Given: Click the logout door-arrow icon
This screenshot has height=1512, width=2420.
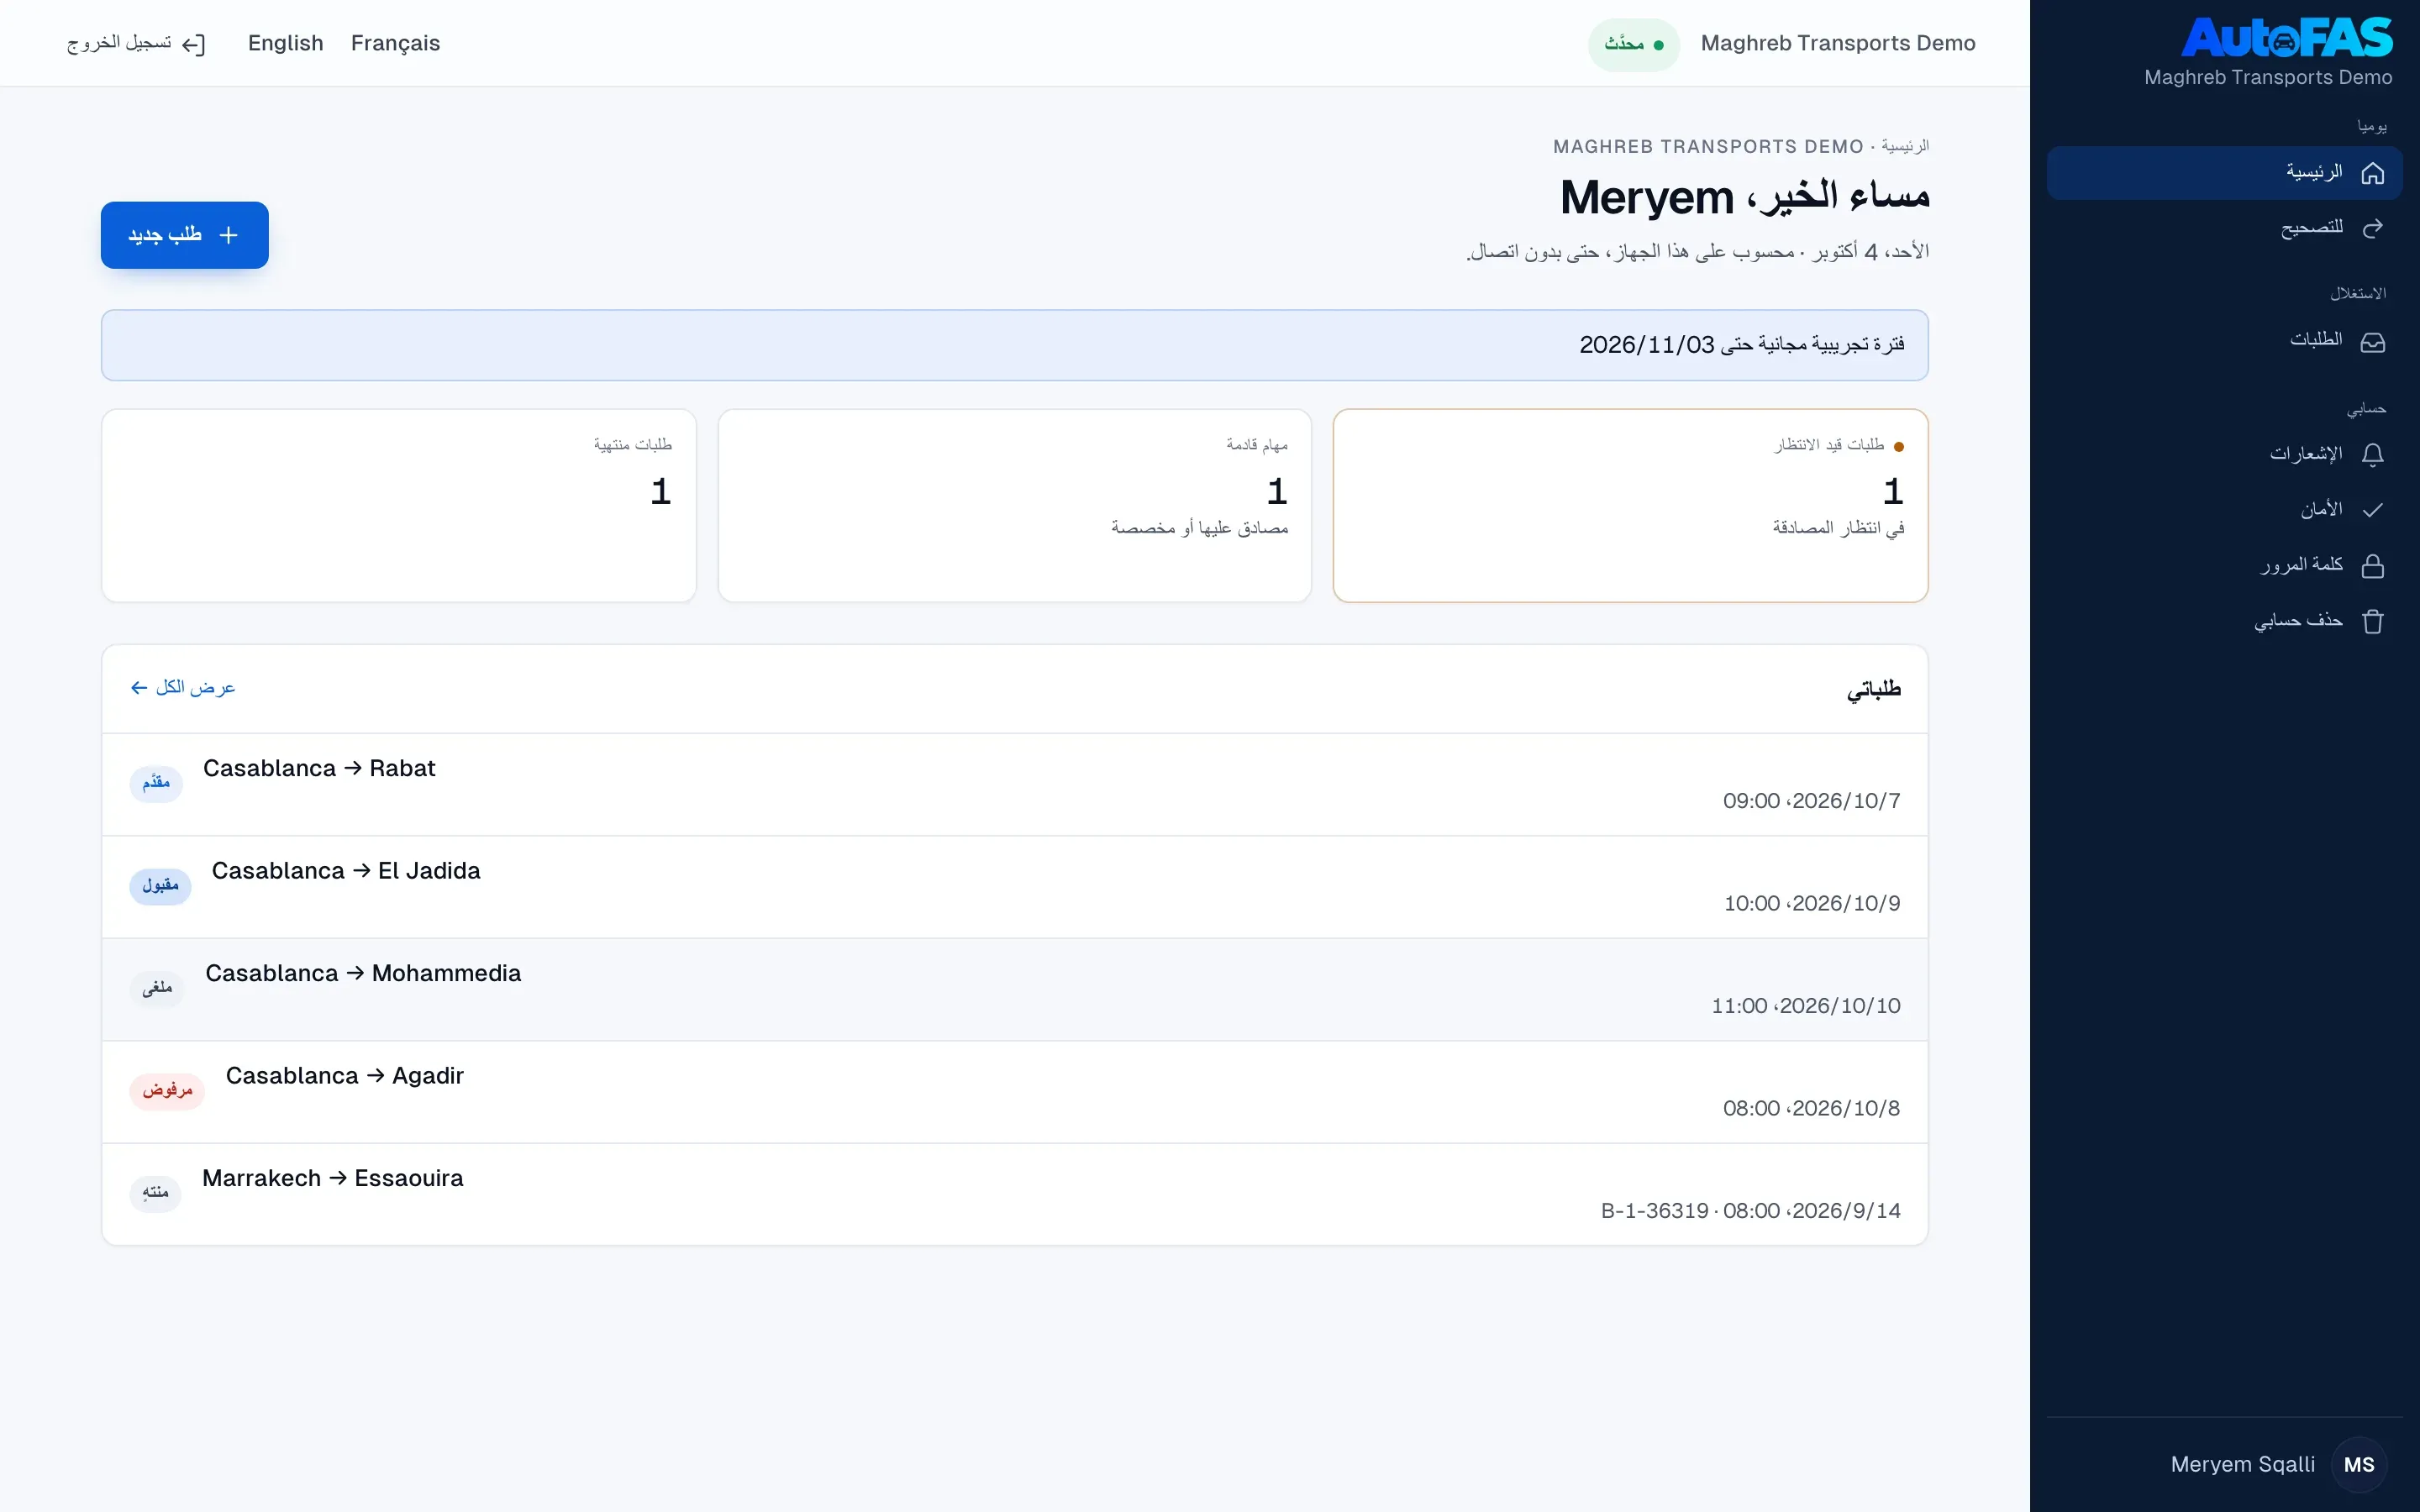Looking at the screenshot, I should 194,44.
